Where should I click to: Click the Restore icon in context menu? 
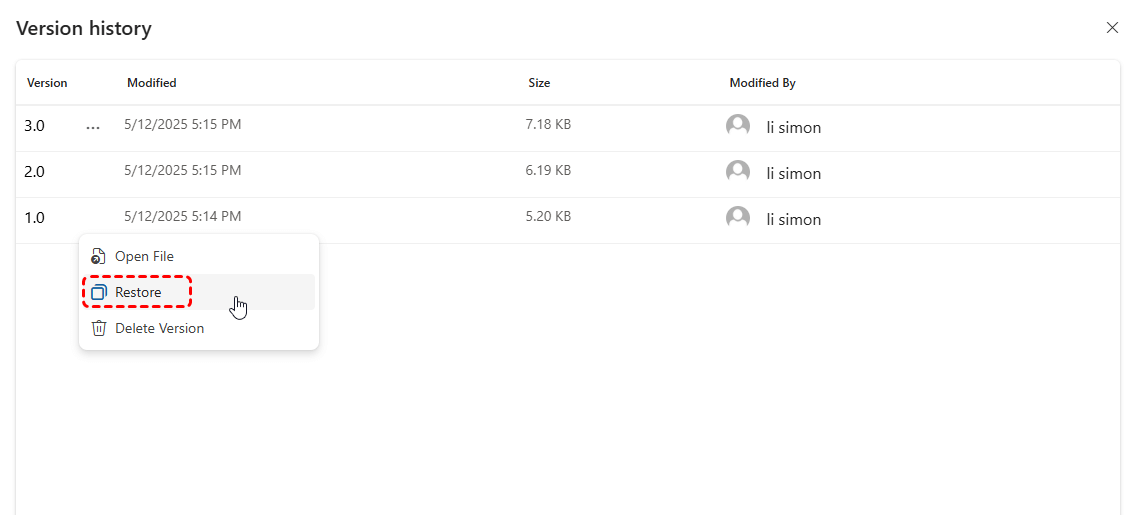click(98, 292)
